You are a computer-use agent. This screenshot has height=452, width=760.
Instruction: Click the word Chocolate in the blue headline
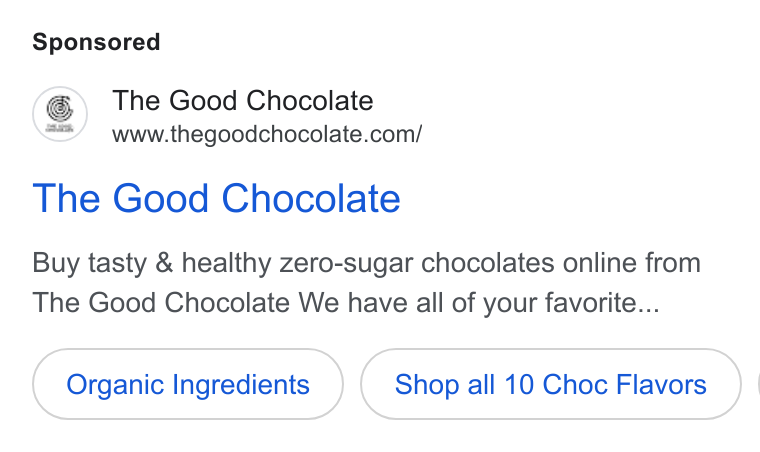[311, 198]
